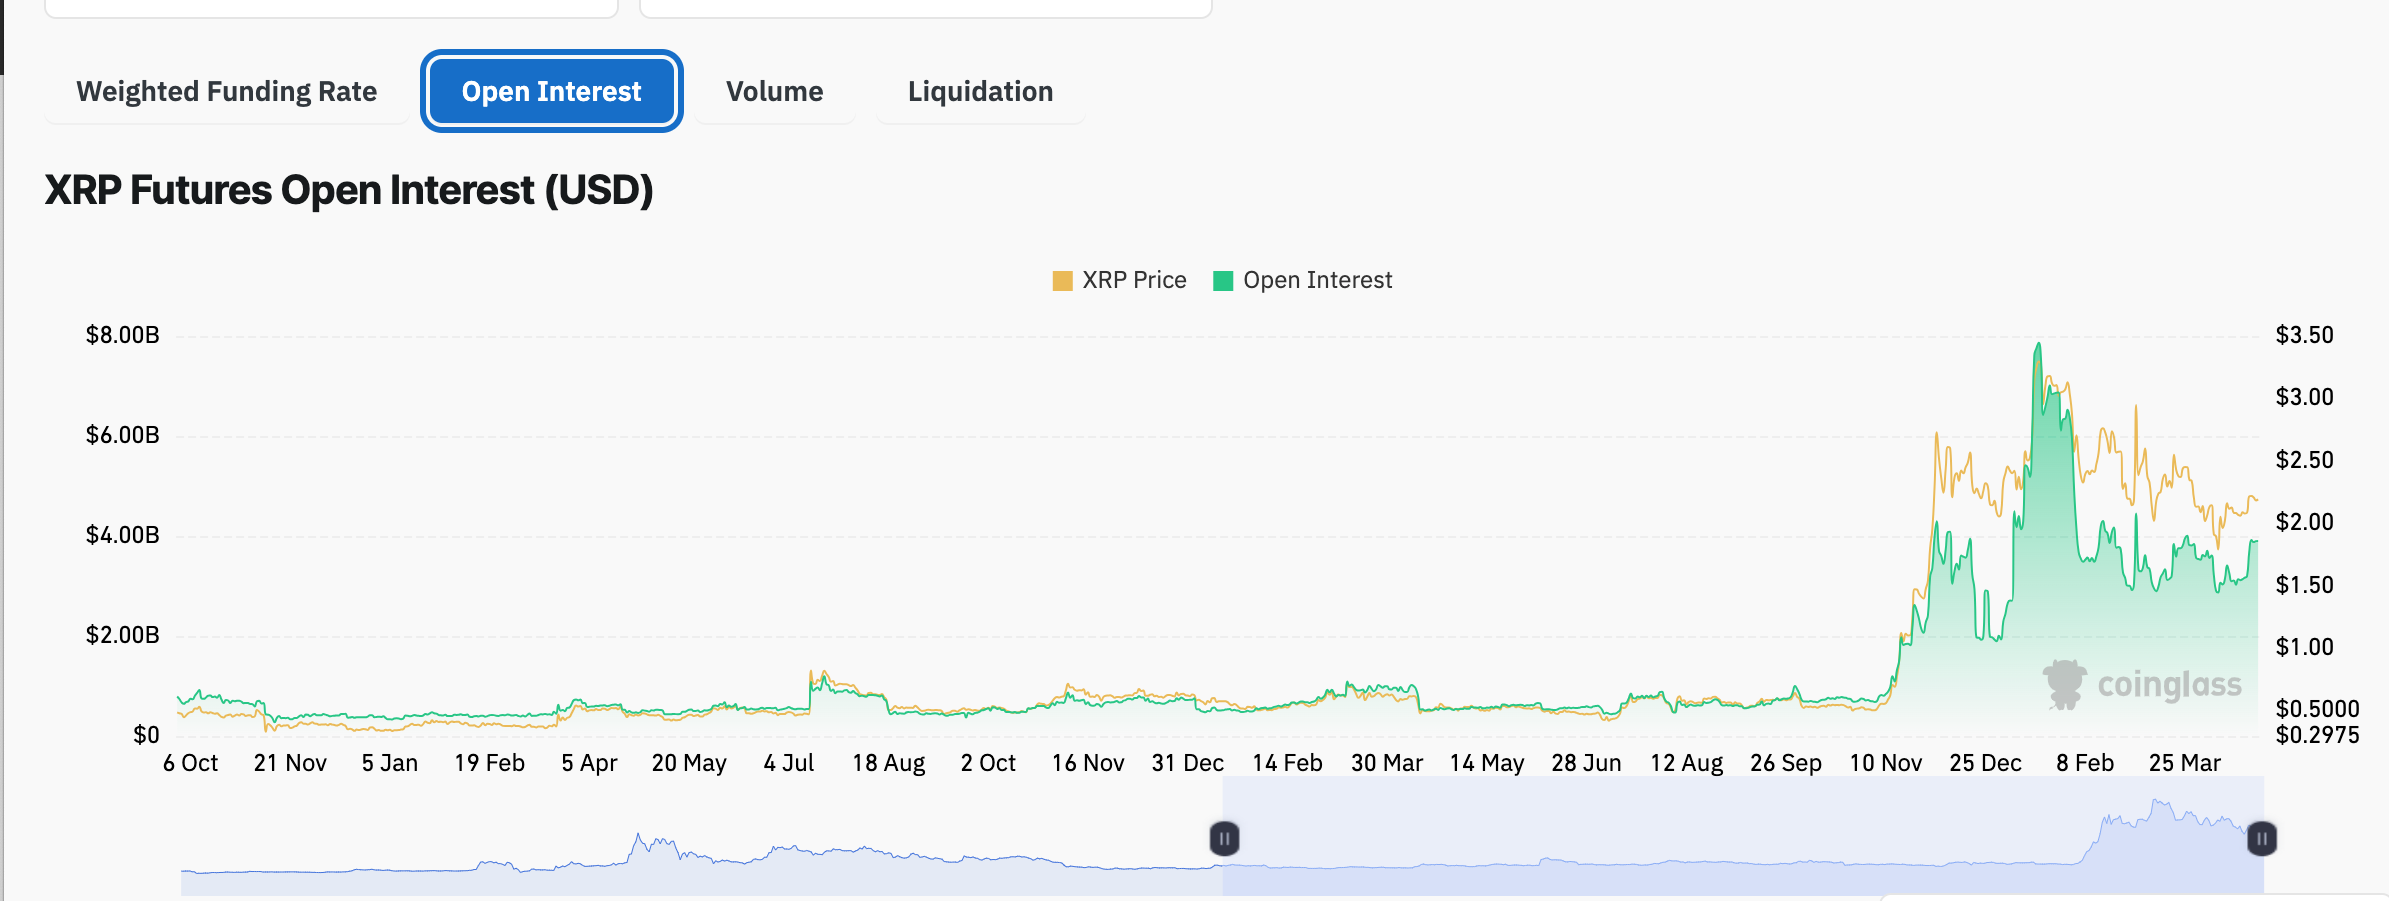Click the $3.50 price axis label

pyautogui.click(x=2304, y=335)
